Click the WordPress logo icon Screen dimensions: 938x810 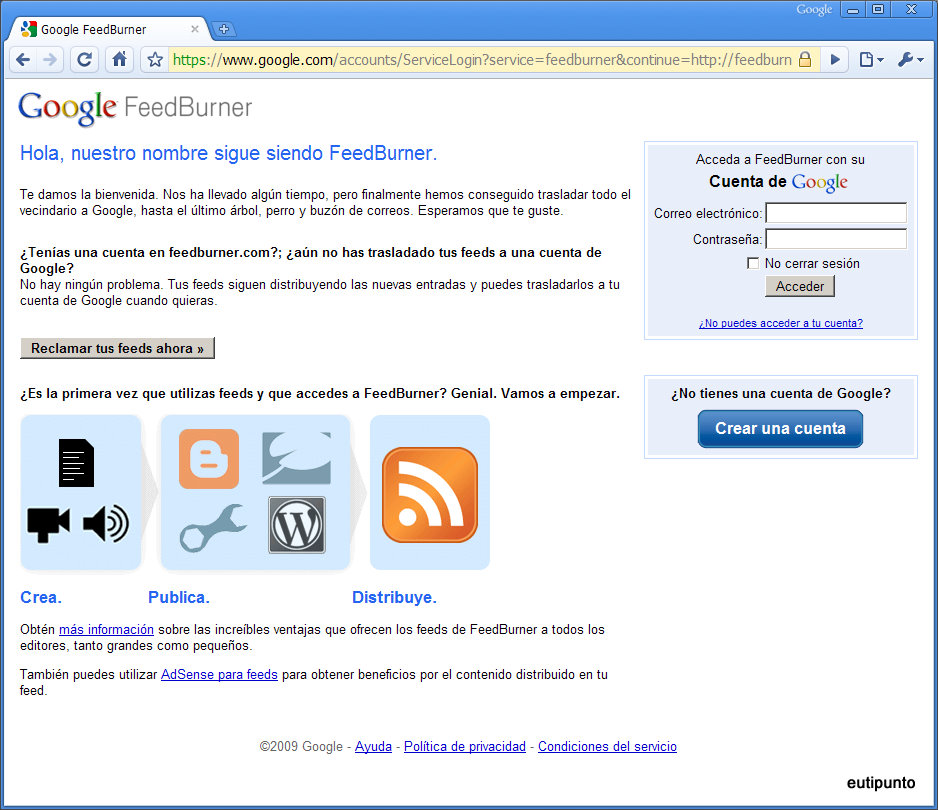click(x=297, y=525)
